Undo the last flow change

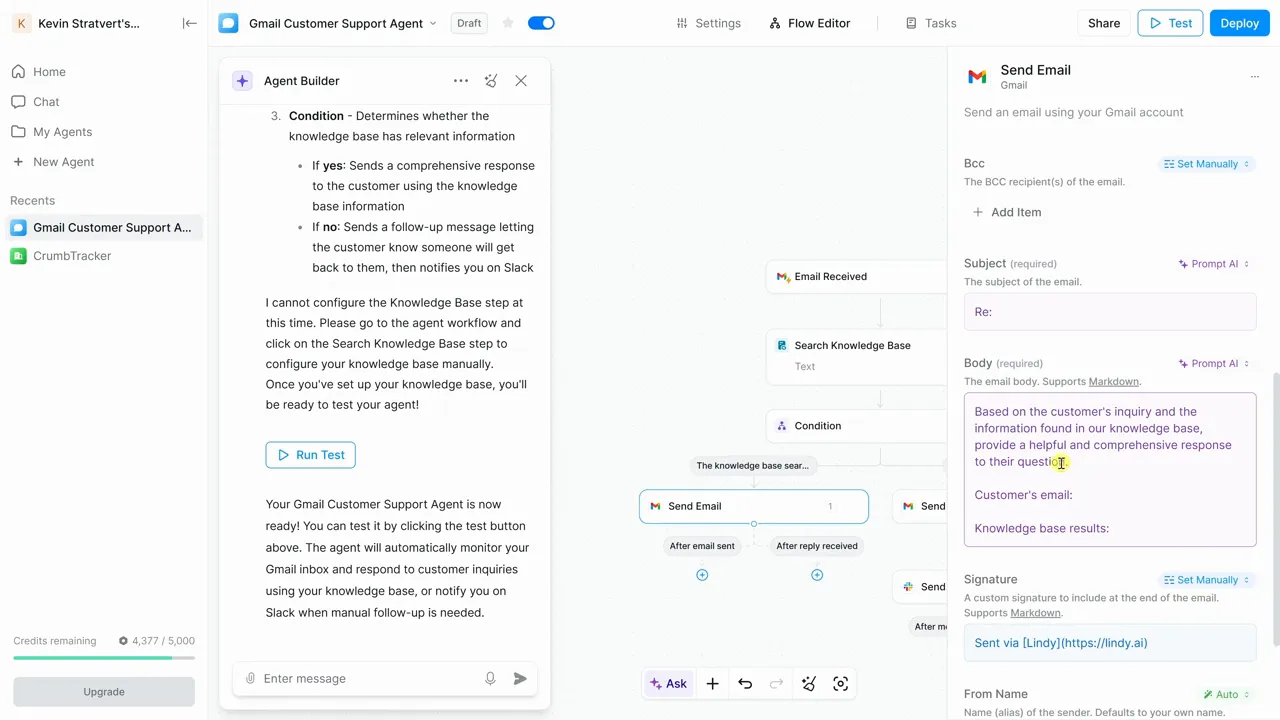(x=745, y=684)
